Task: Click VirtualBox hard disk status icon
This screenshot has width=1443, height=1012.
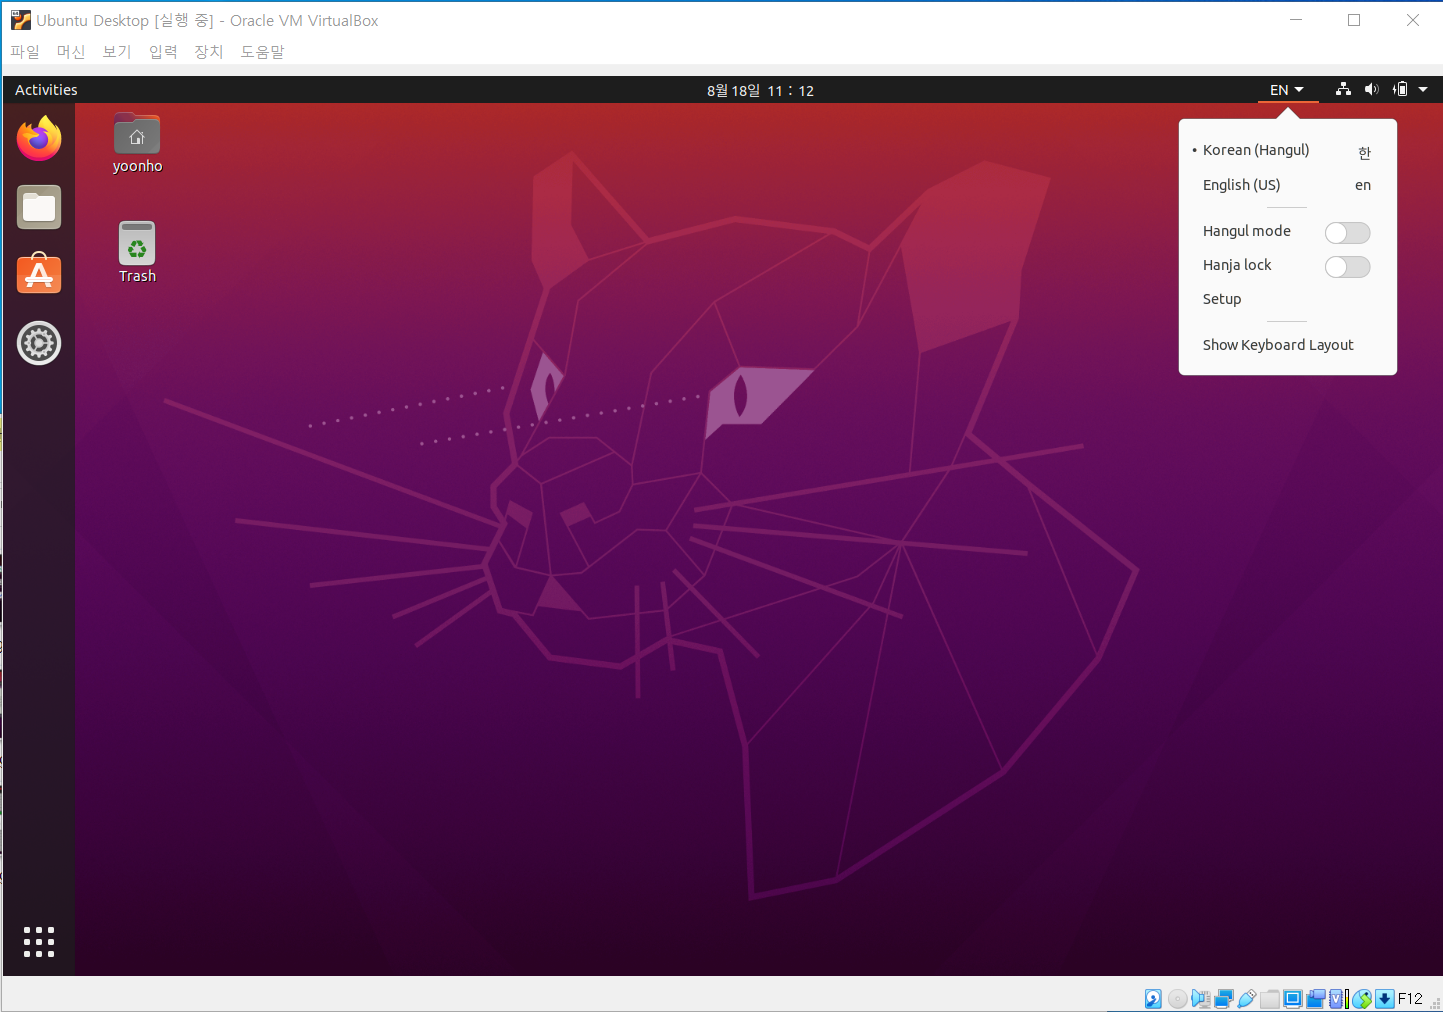Action: pos(1153,998)
